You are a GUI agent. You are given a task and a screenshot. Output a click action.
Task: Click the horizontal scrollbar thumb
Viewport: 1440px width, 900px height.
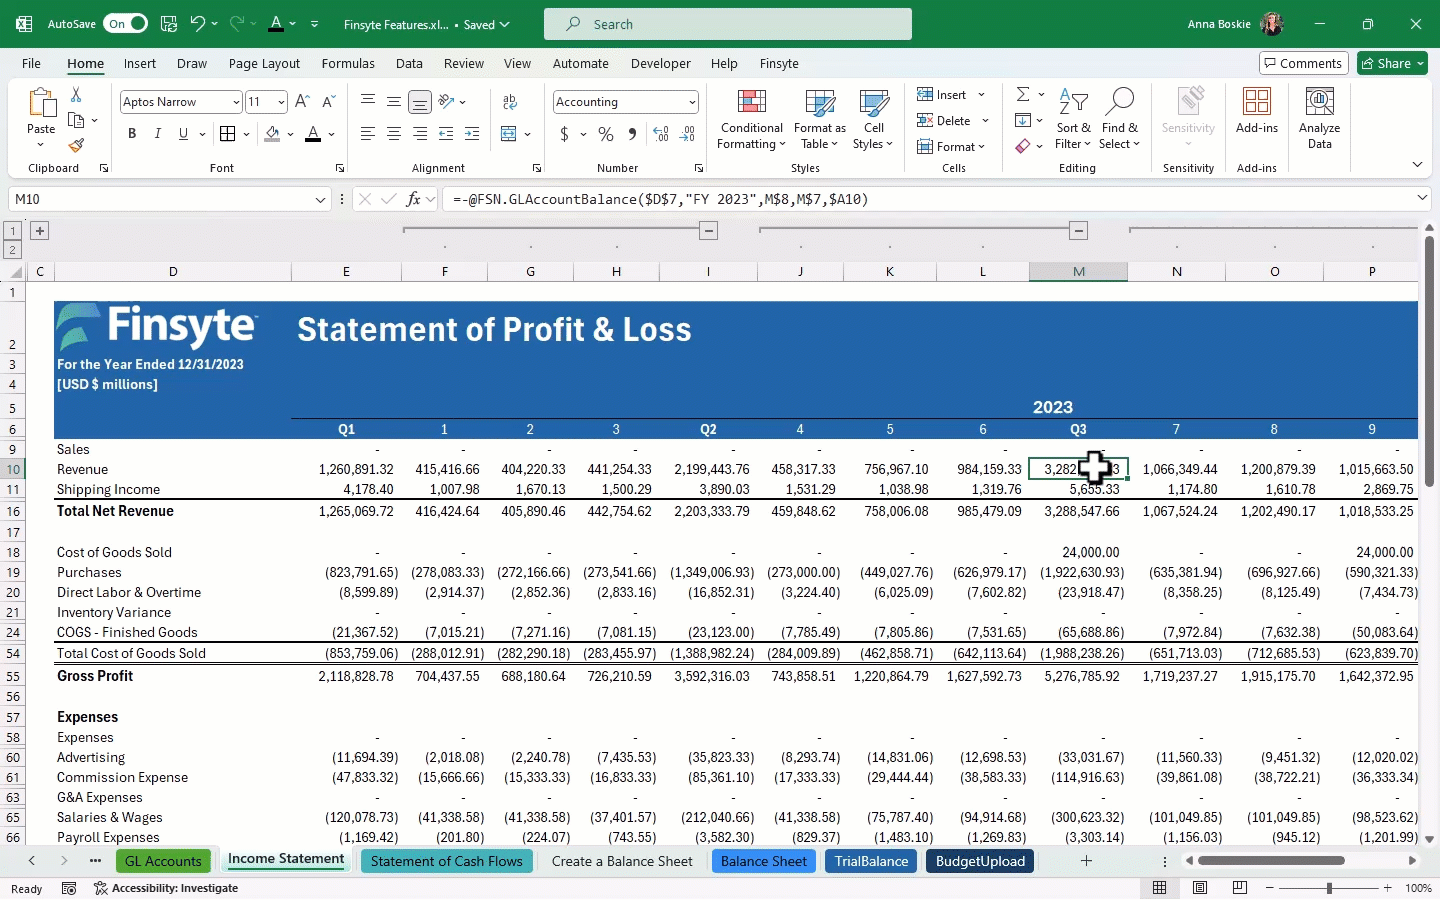coord(1271,860)
